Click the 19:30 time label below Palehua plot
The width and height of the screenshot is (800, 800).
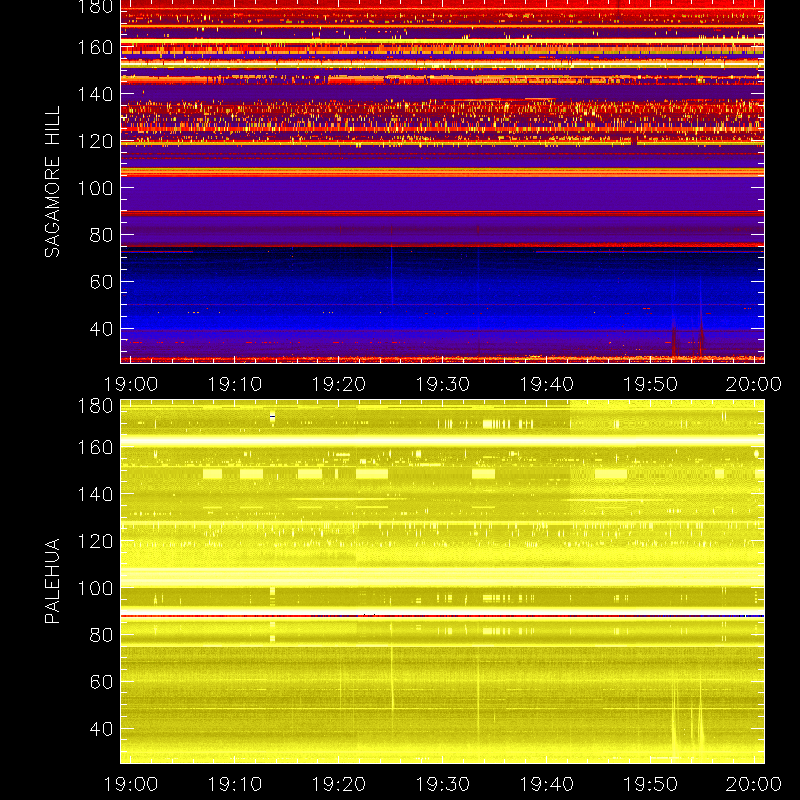coord(442,784)
